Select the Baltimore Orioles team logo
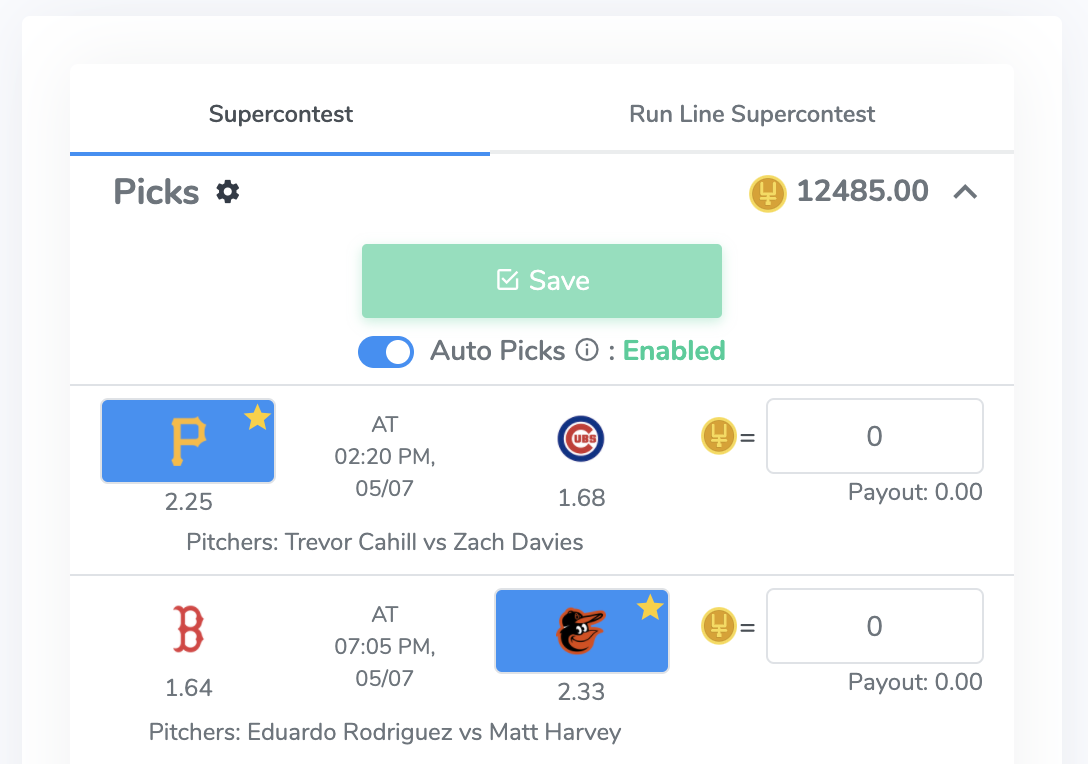Viewport: 1088px width, 764px height. click(x=581, y=631)
